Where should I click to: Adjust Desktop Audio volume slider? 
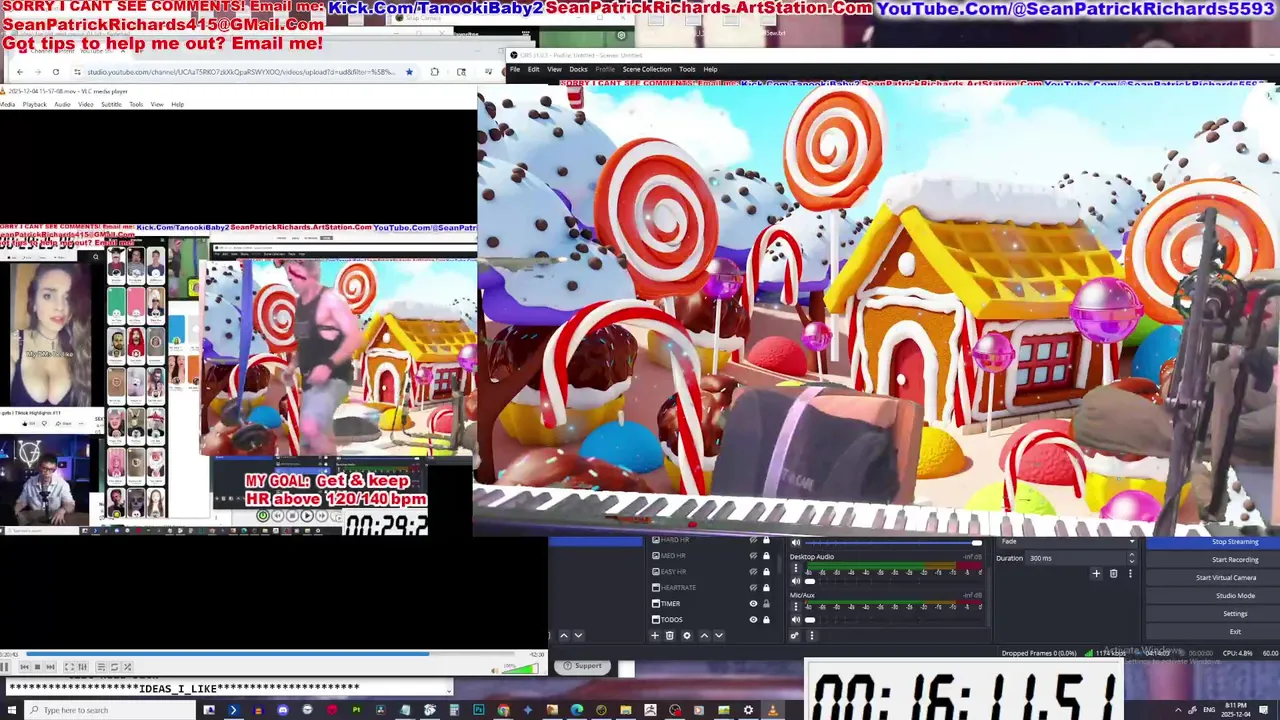click(893, 581)
